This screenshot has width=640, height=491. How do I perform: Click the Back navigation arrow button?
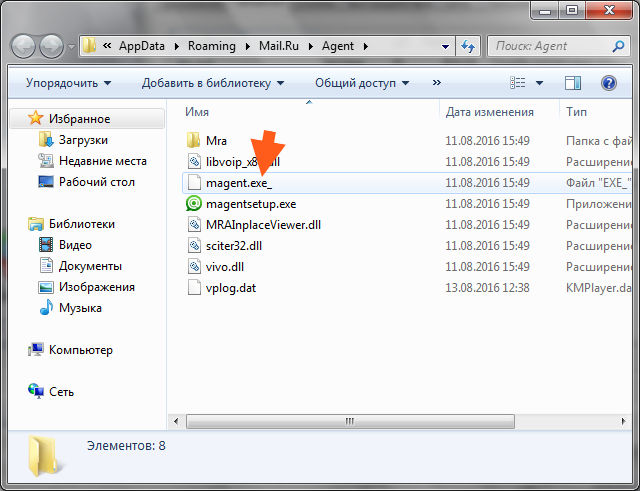[x=24, y=46]
